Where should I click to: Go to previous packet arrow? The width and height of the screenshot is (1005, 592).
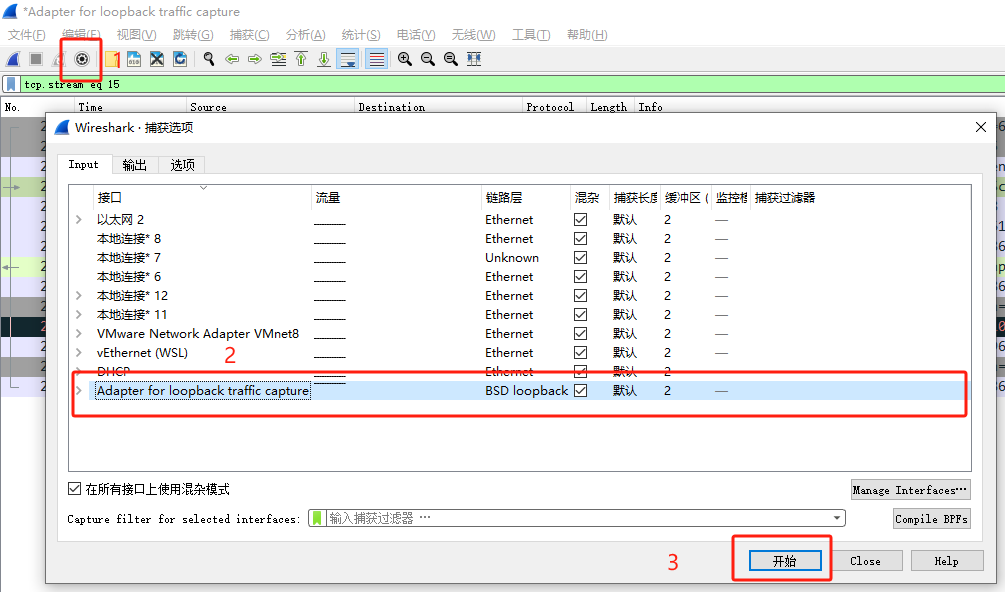click(x=232, y=60)
